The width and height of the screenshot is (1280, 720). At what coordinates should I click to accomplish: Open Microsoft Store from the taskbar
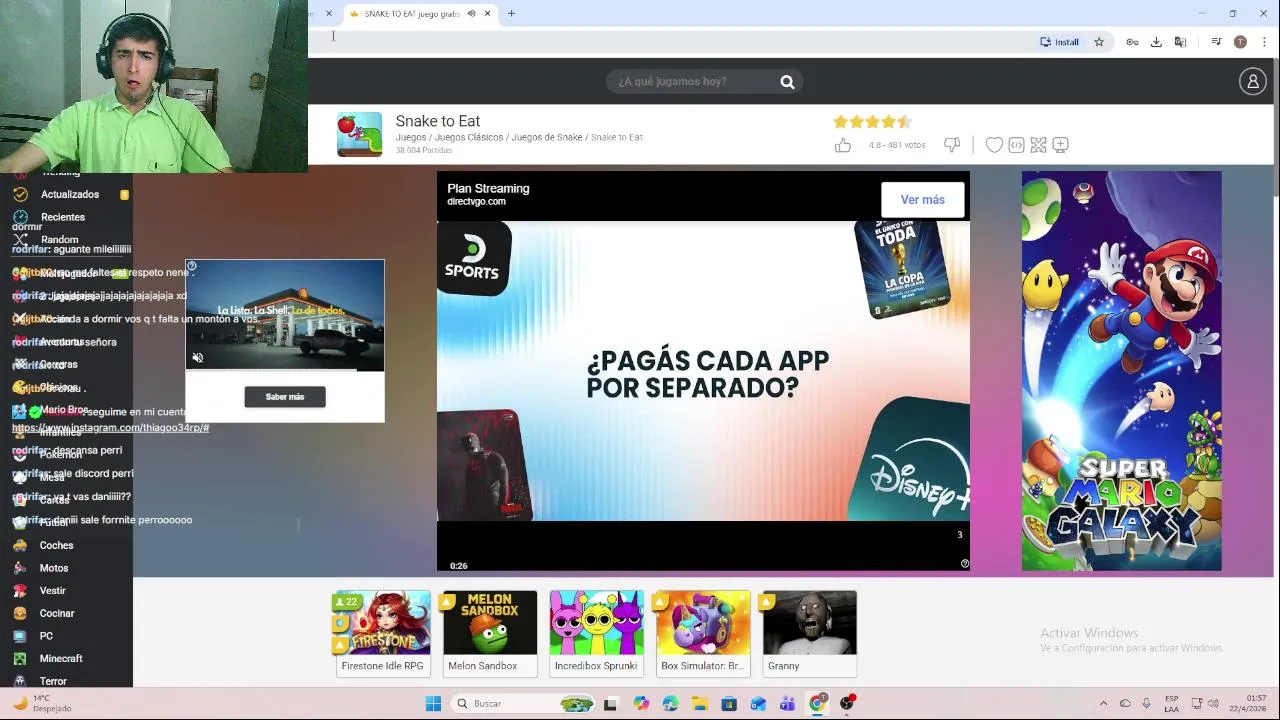[729, 704]
